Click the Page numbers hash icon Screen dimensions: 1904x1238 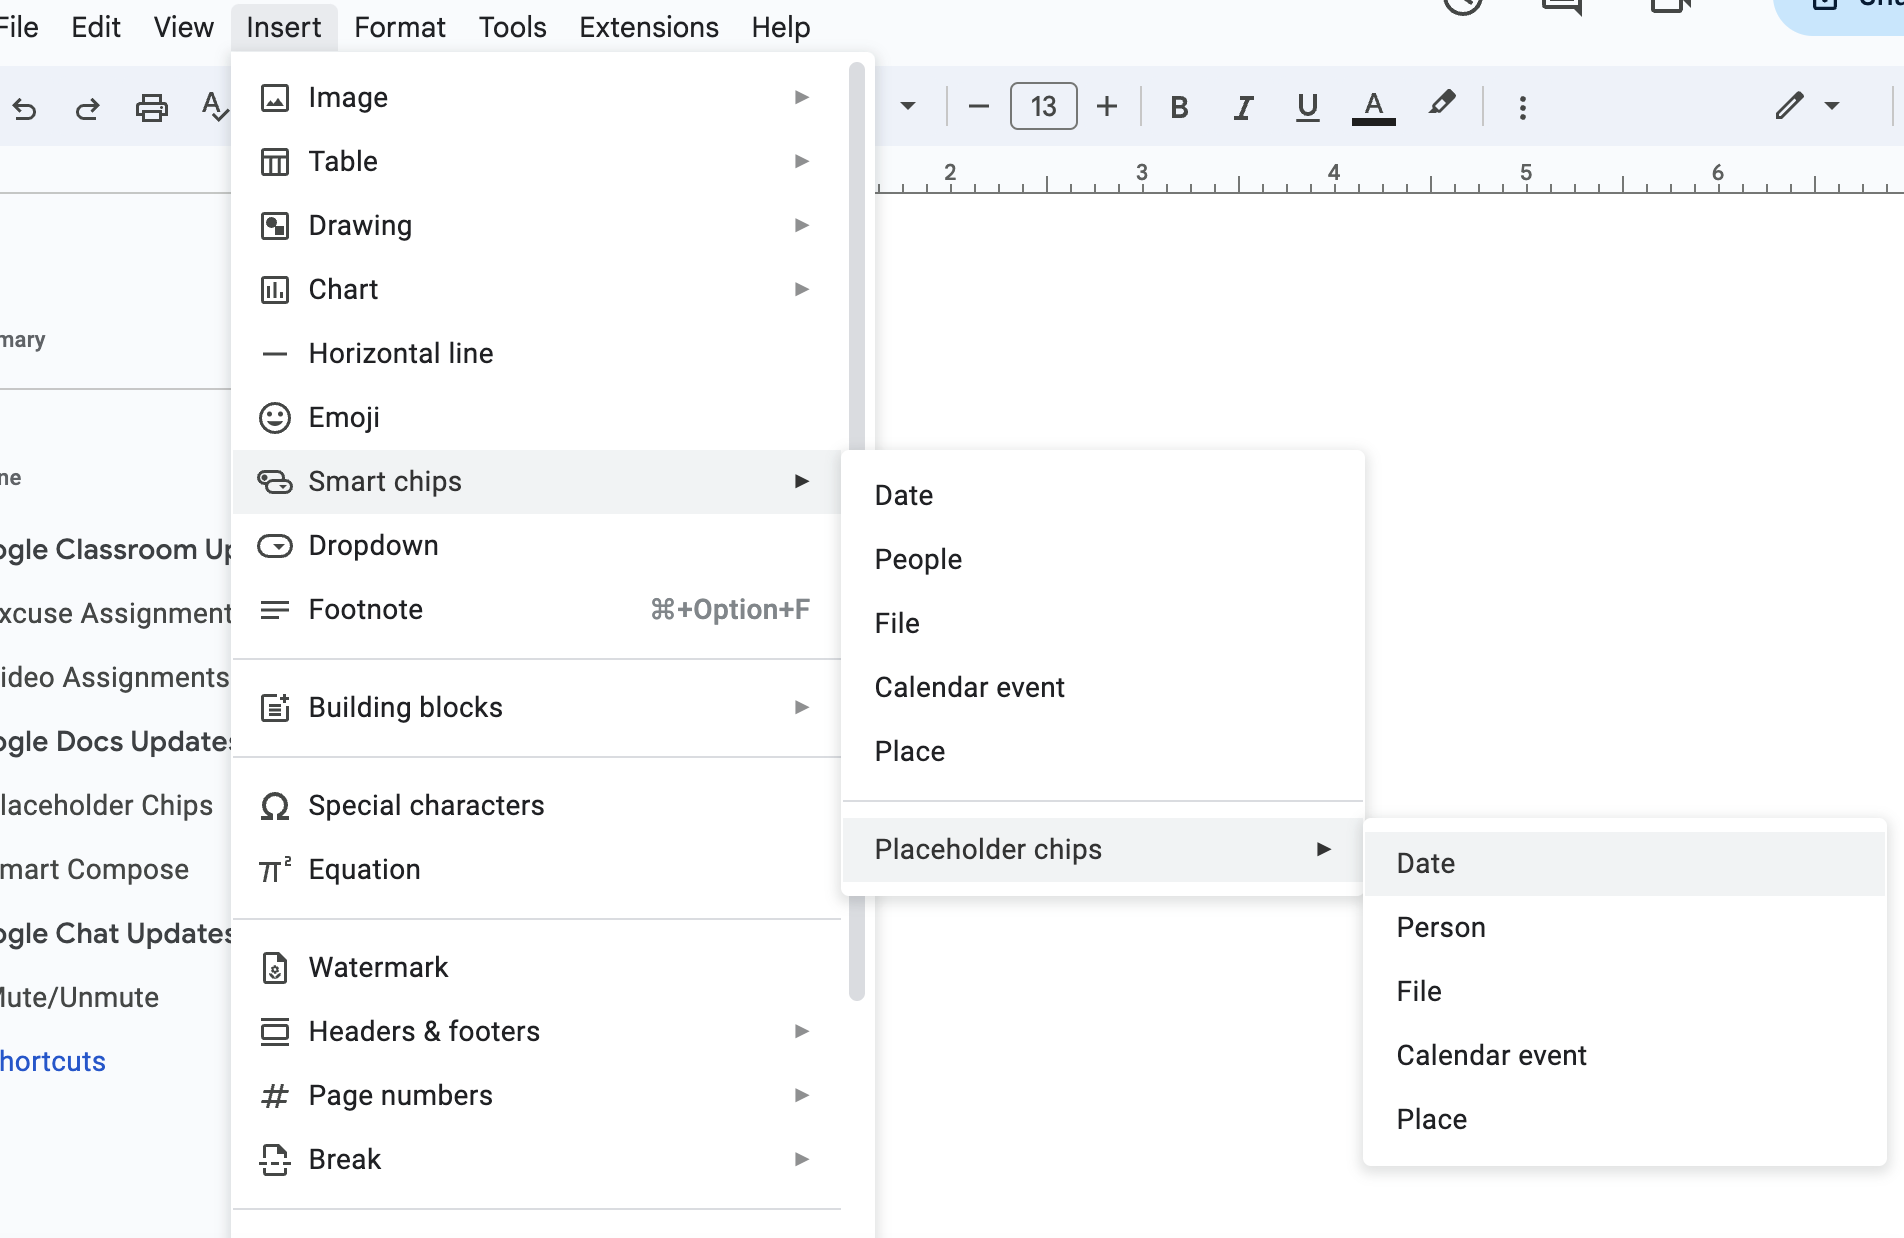tap(275, 1096)
